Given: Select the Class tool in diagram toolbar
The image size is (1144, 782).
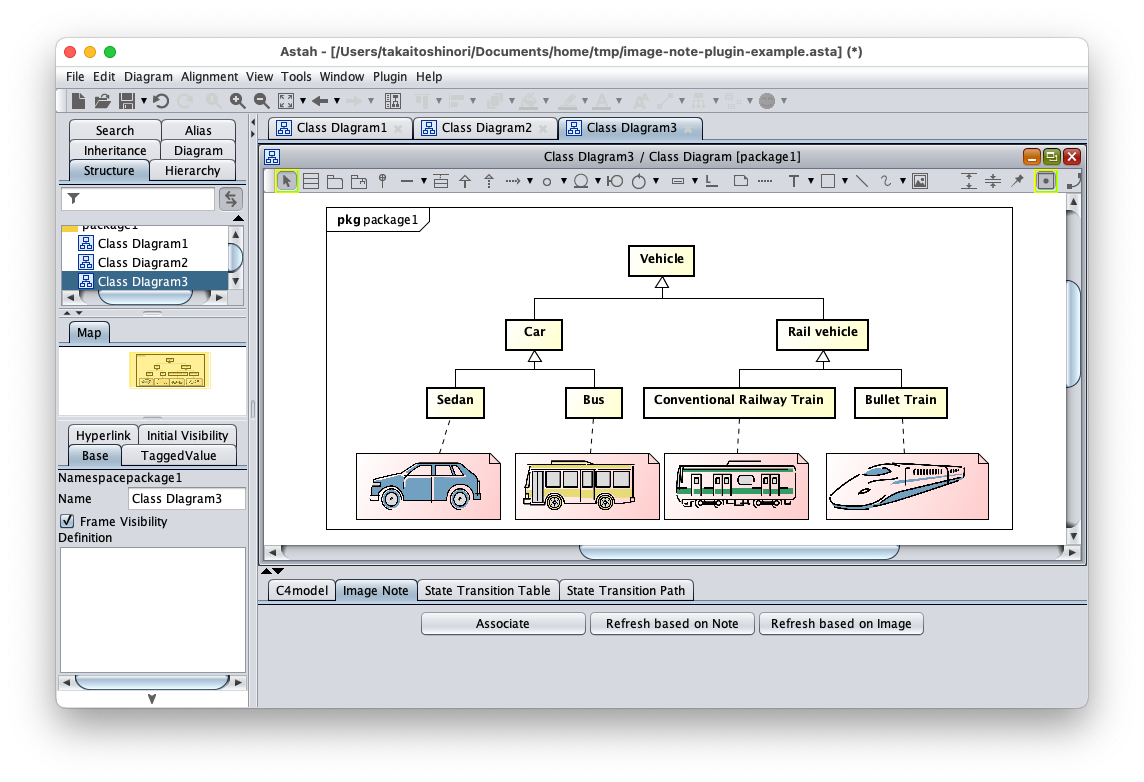Looking at the screenshot, I should point(311,181).
